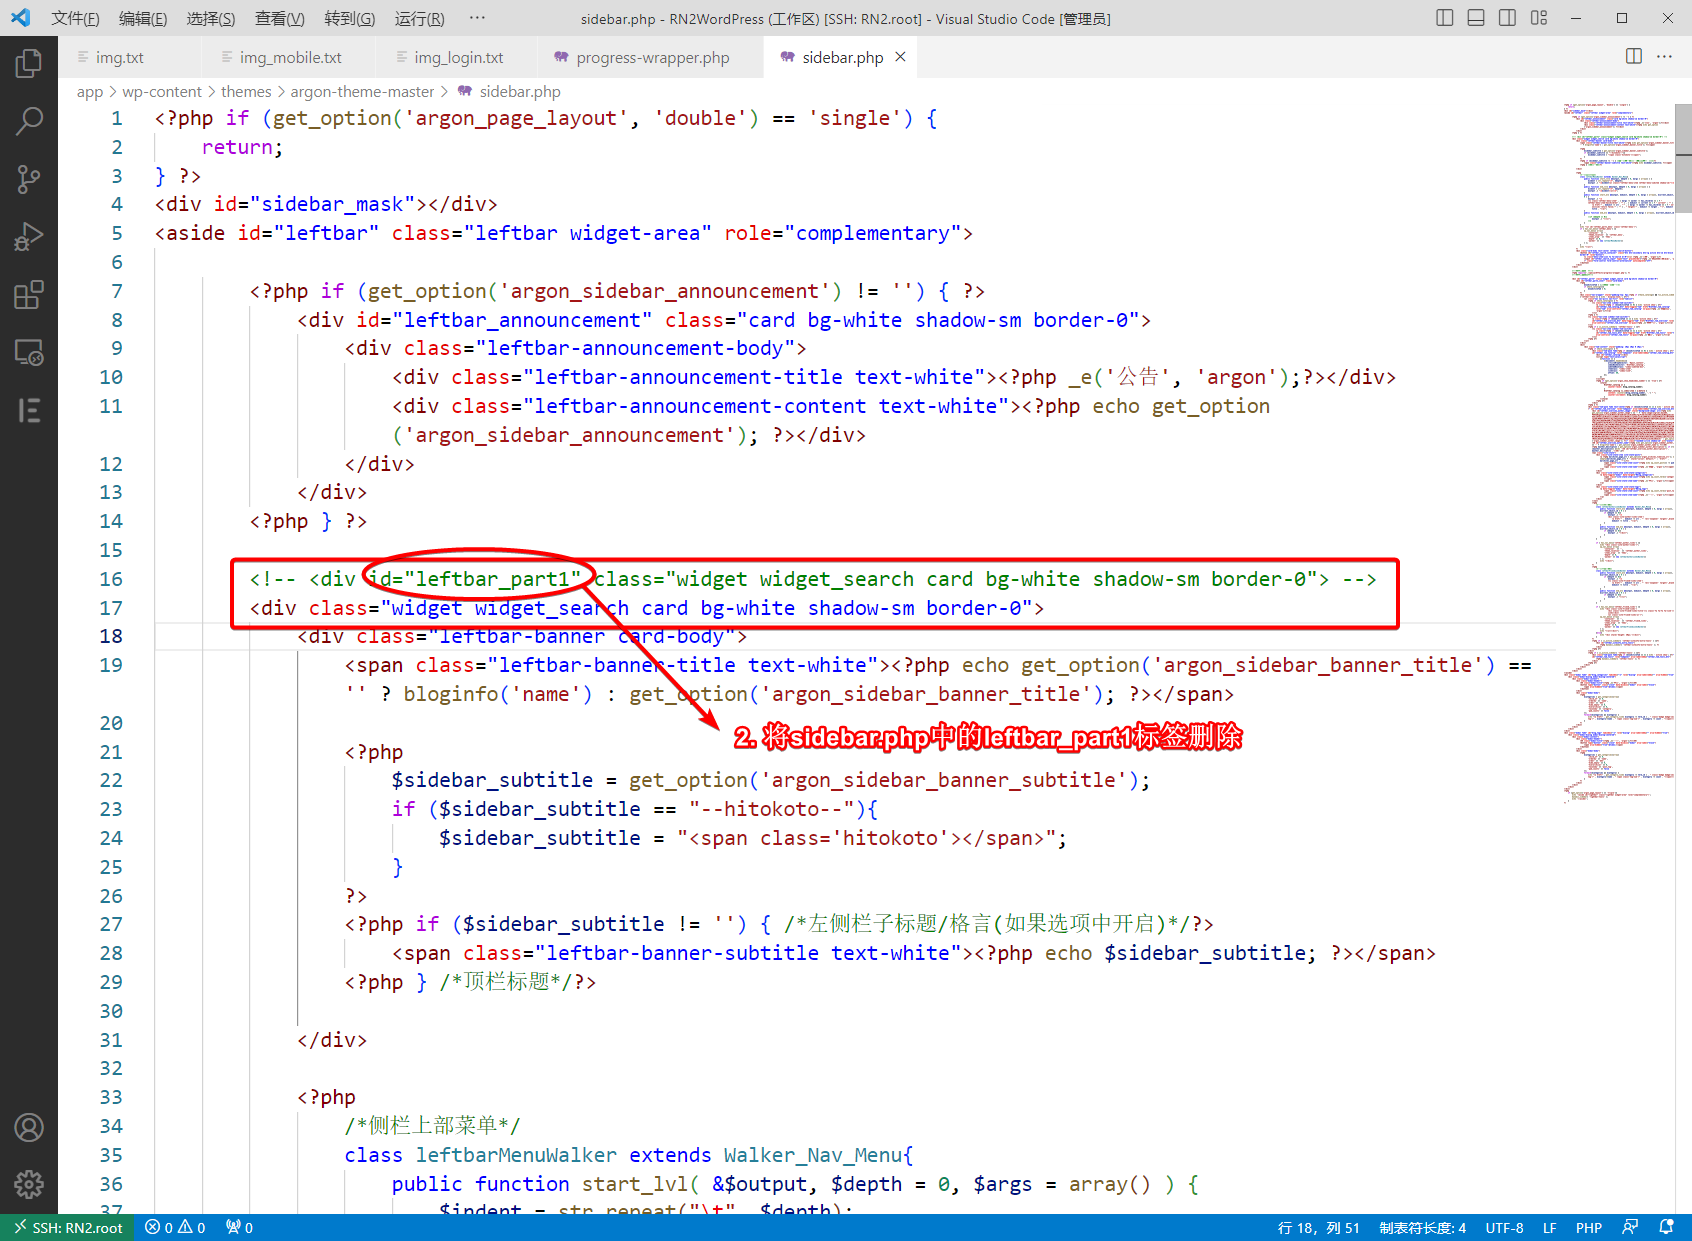Viewport: 1692px width, 1241px height.
Task: Open the Accounts icon
Action: pyautogui.click(x=29, y=1127)
